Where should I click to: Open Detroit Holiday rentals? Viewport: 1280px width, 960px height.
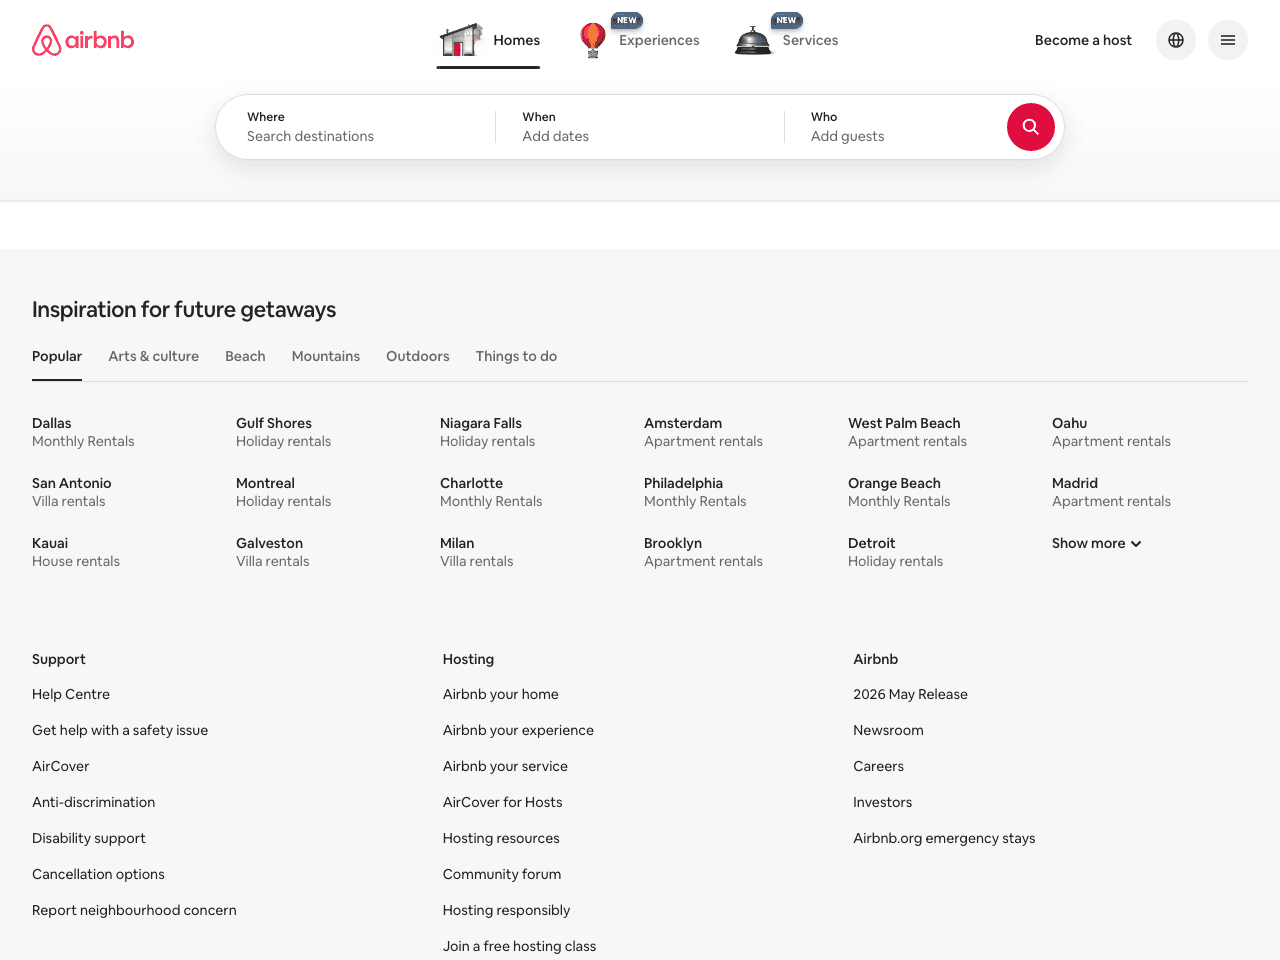click(x=895, y=552)
